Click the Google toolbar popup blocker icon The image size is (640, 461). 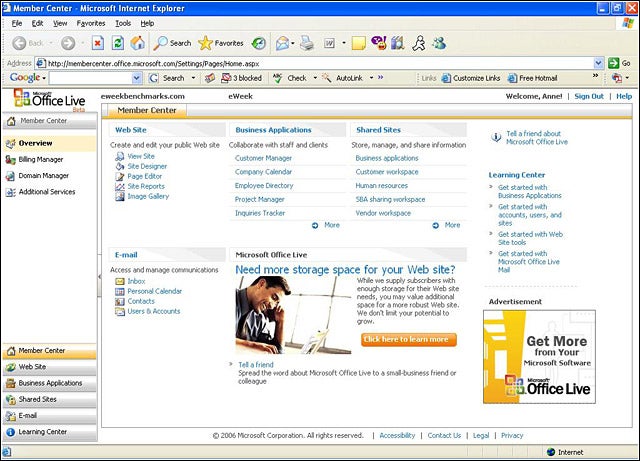click(x=226, y=78)
